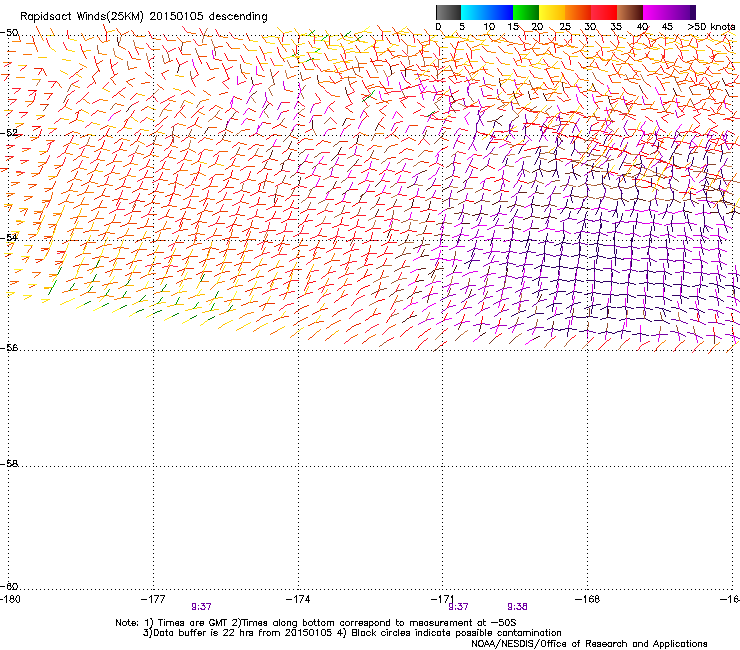Screen dimensions: 740x650
Task: Click the '-177' longitude axis label
Action: (153, 599)
